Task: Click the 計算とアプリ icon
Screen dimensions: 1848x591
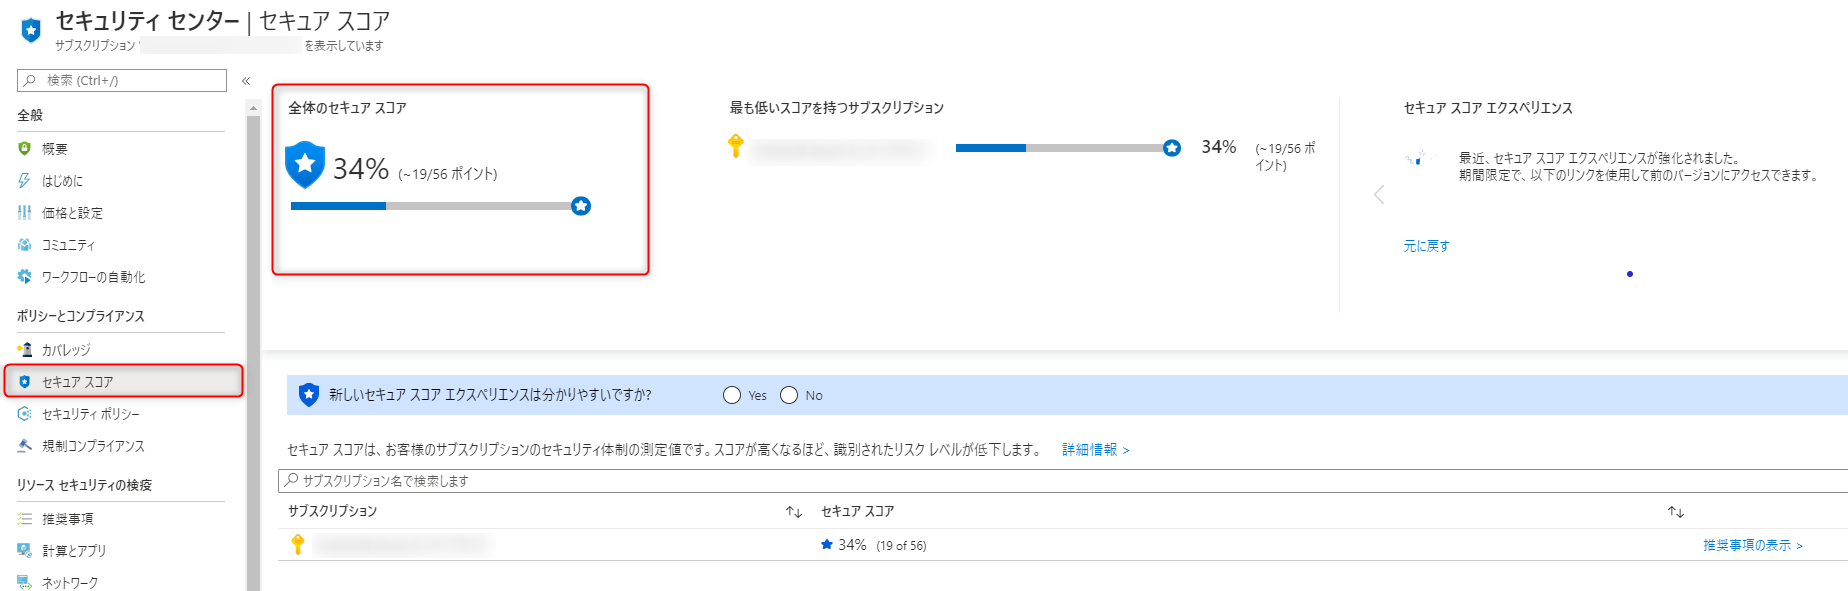Action: [25, 550]
